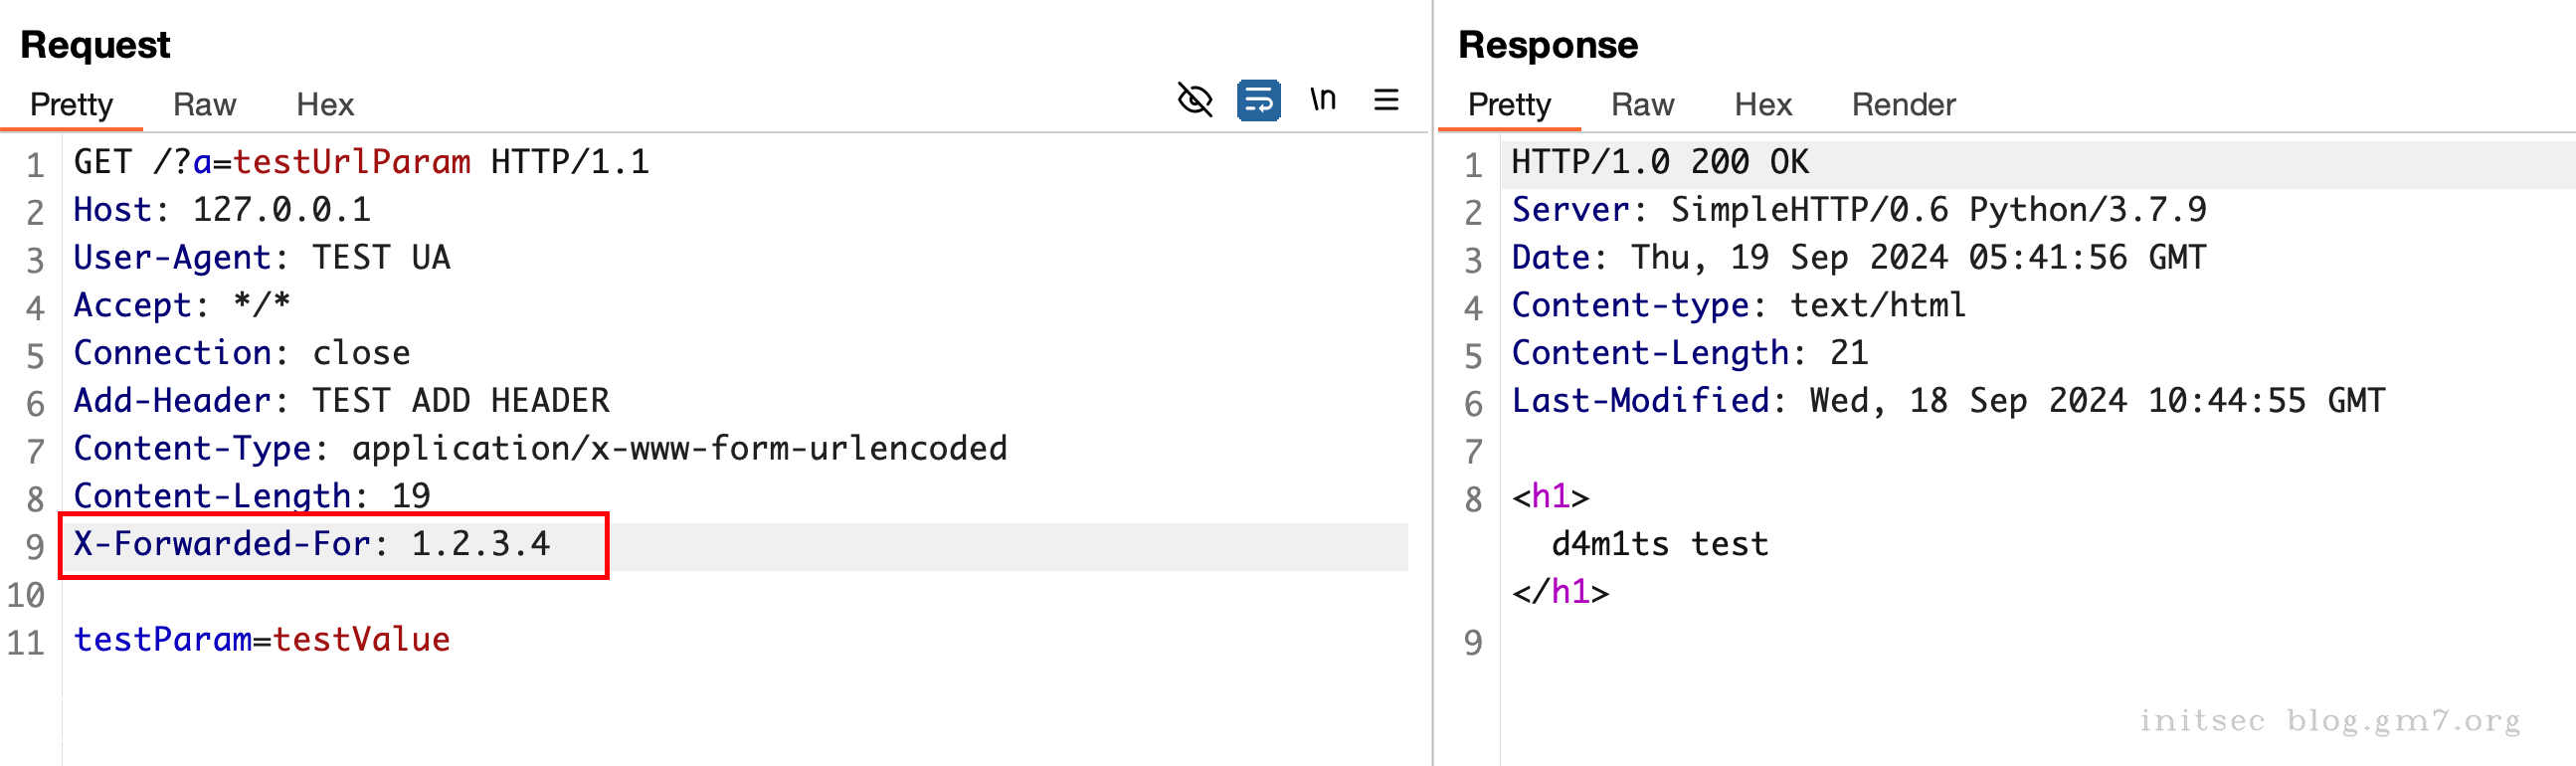Toggle the blue word wrap icon
This screenshot has width=2576, height=766.
(1258, 101)
